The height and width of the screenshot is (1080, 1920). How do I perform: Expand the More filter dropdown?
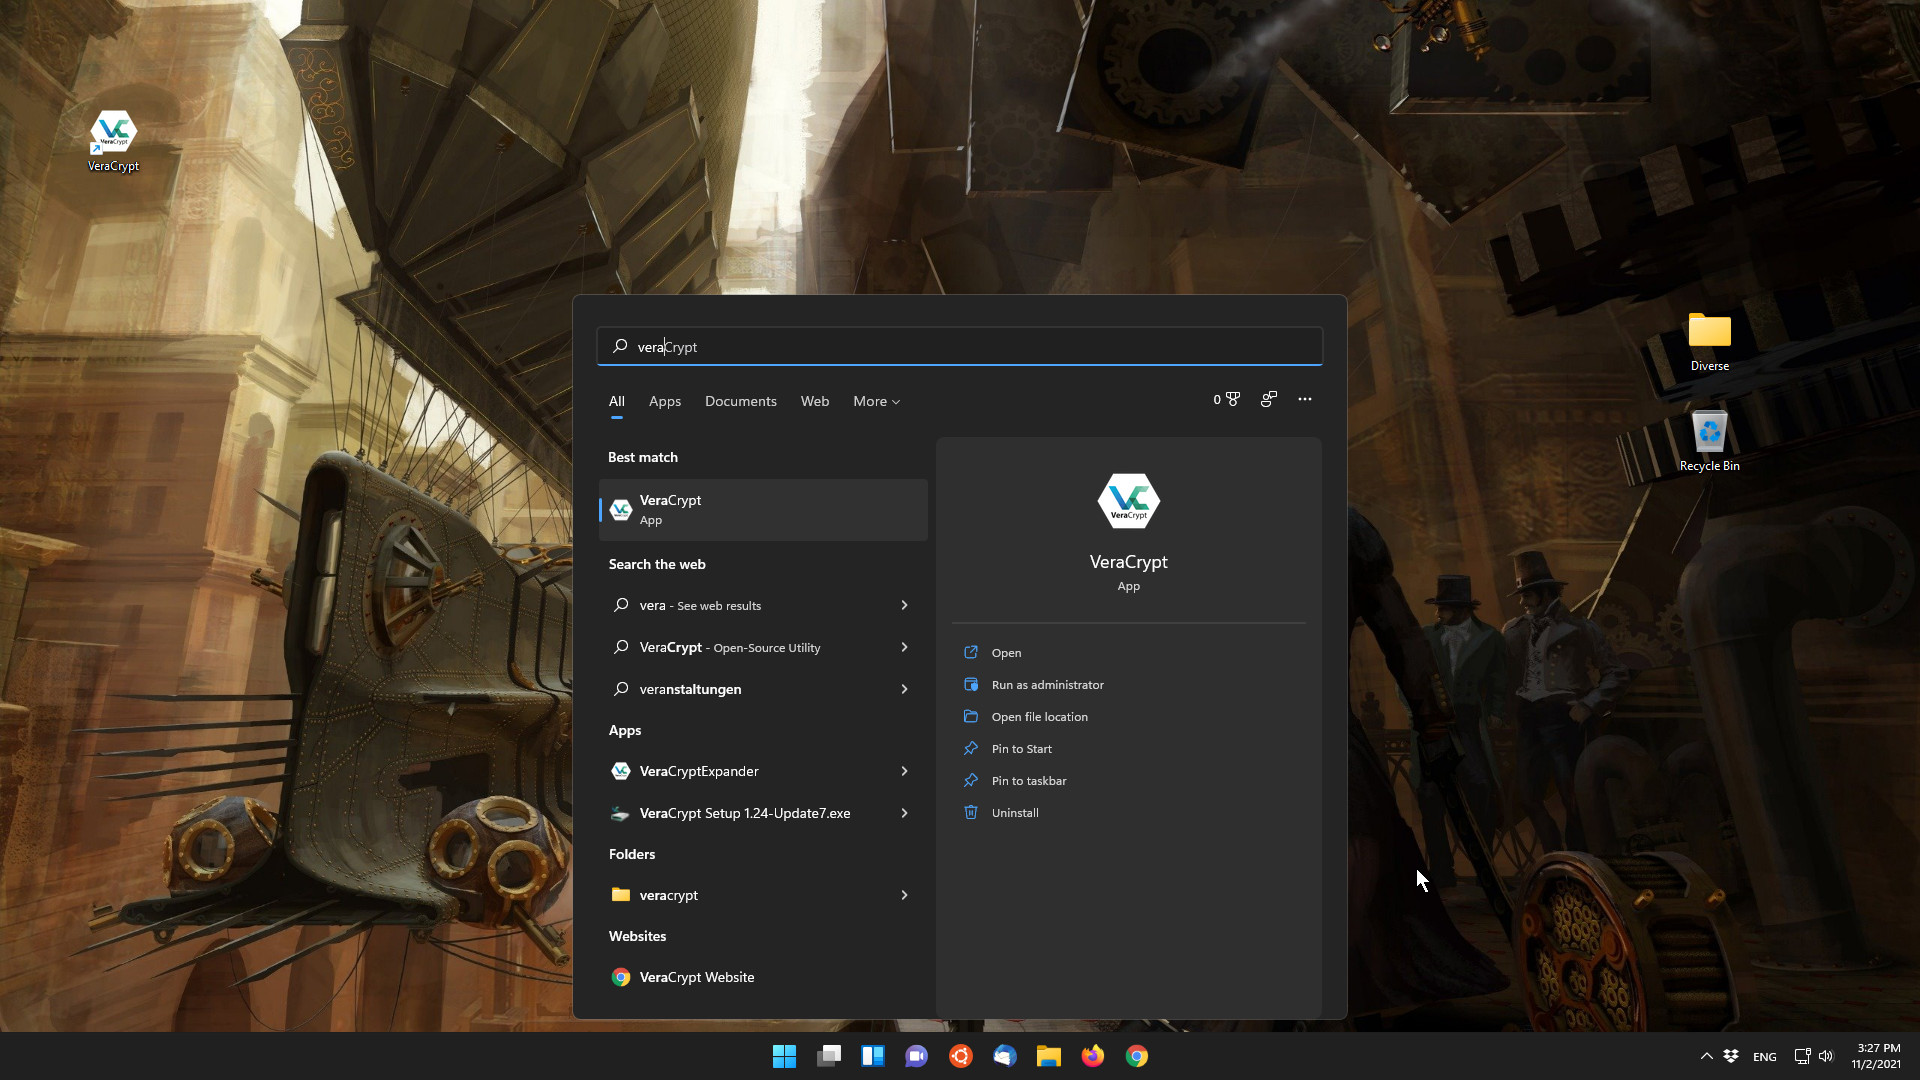pyautogui.click(x=877, y=401)
